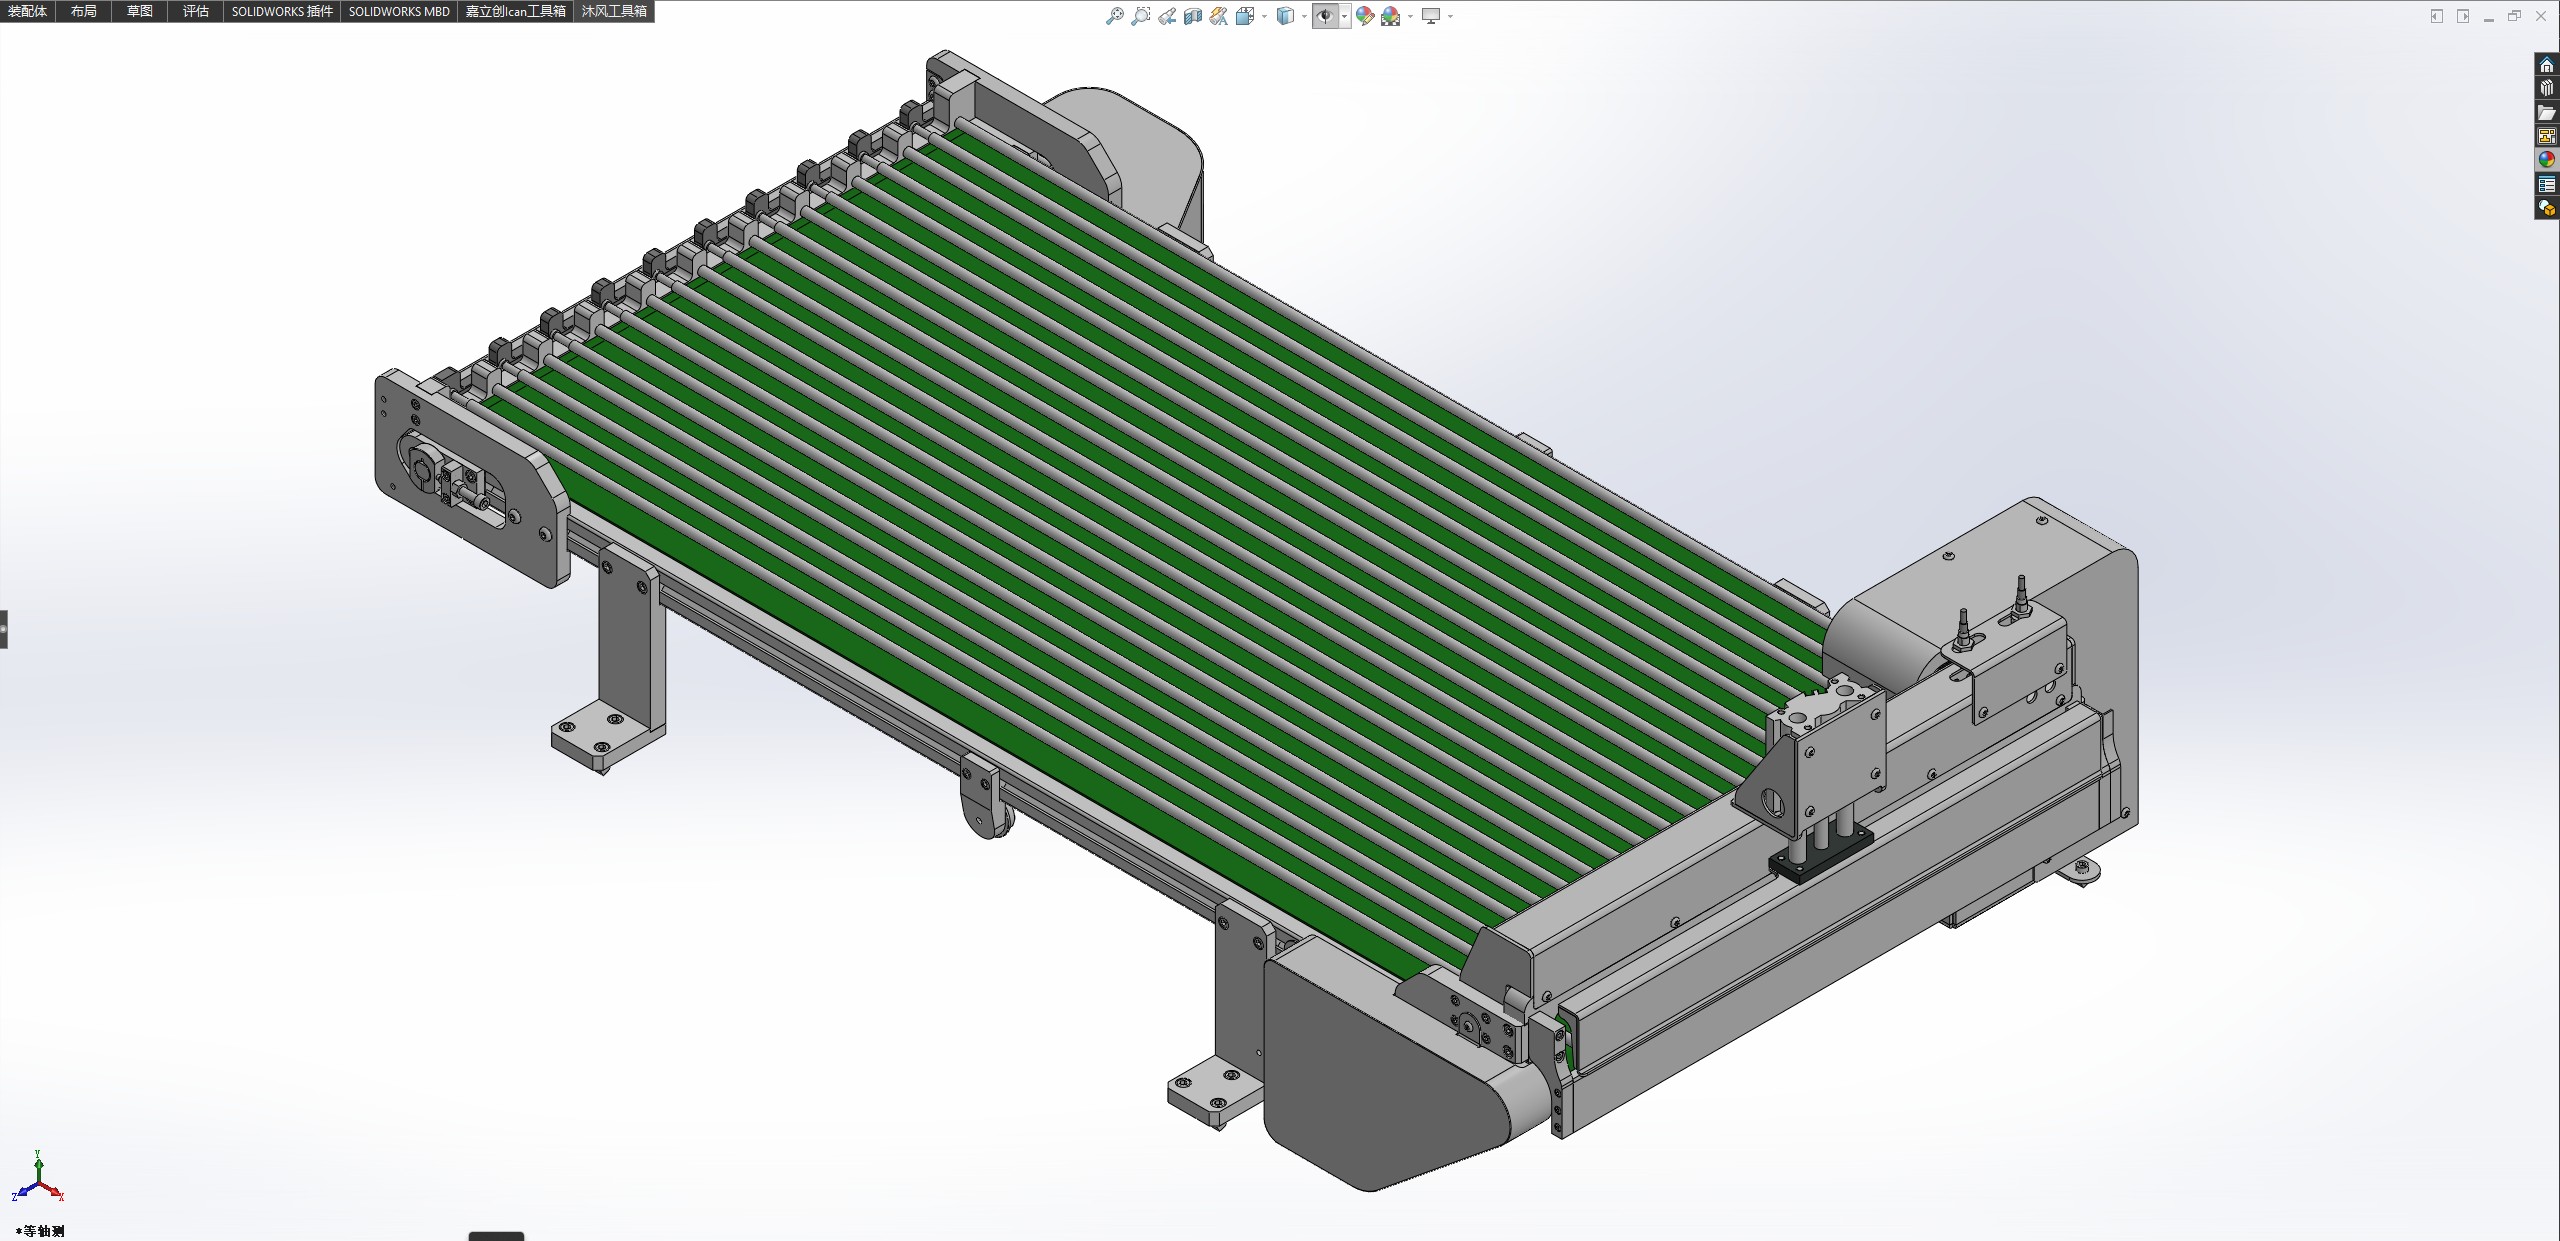Open the Dynamic Annotation Views icon
The width and height of the screenshot is (2560, 1241).
1218,16
